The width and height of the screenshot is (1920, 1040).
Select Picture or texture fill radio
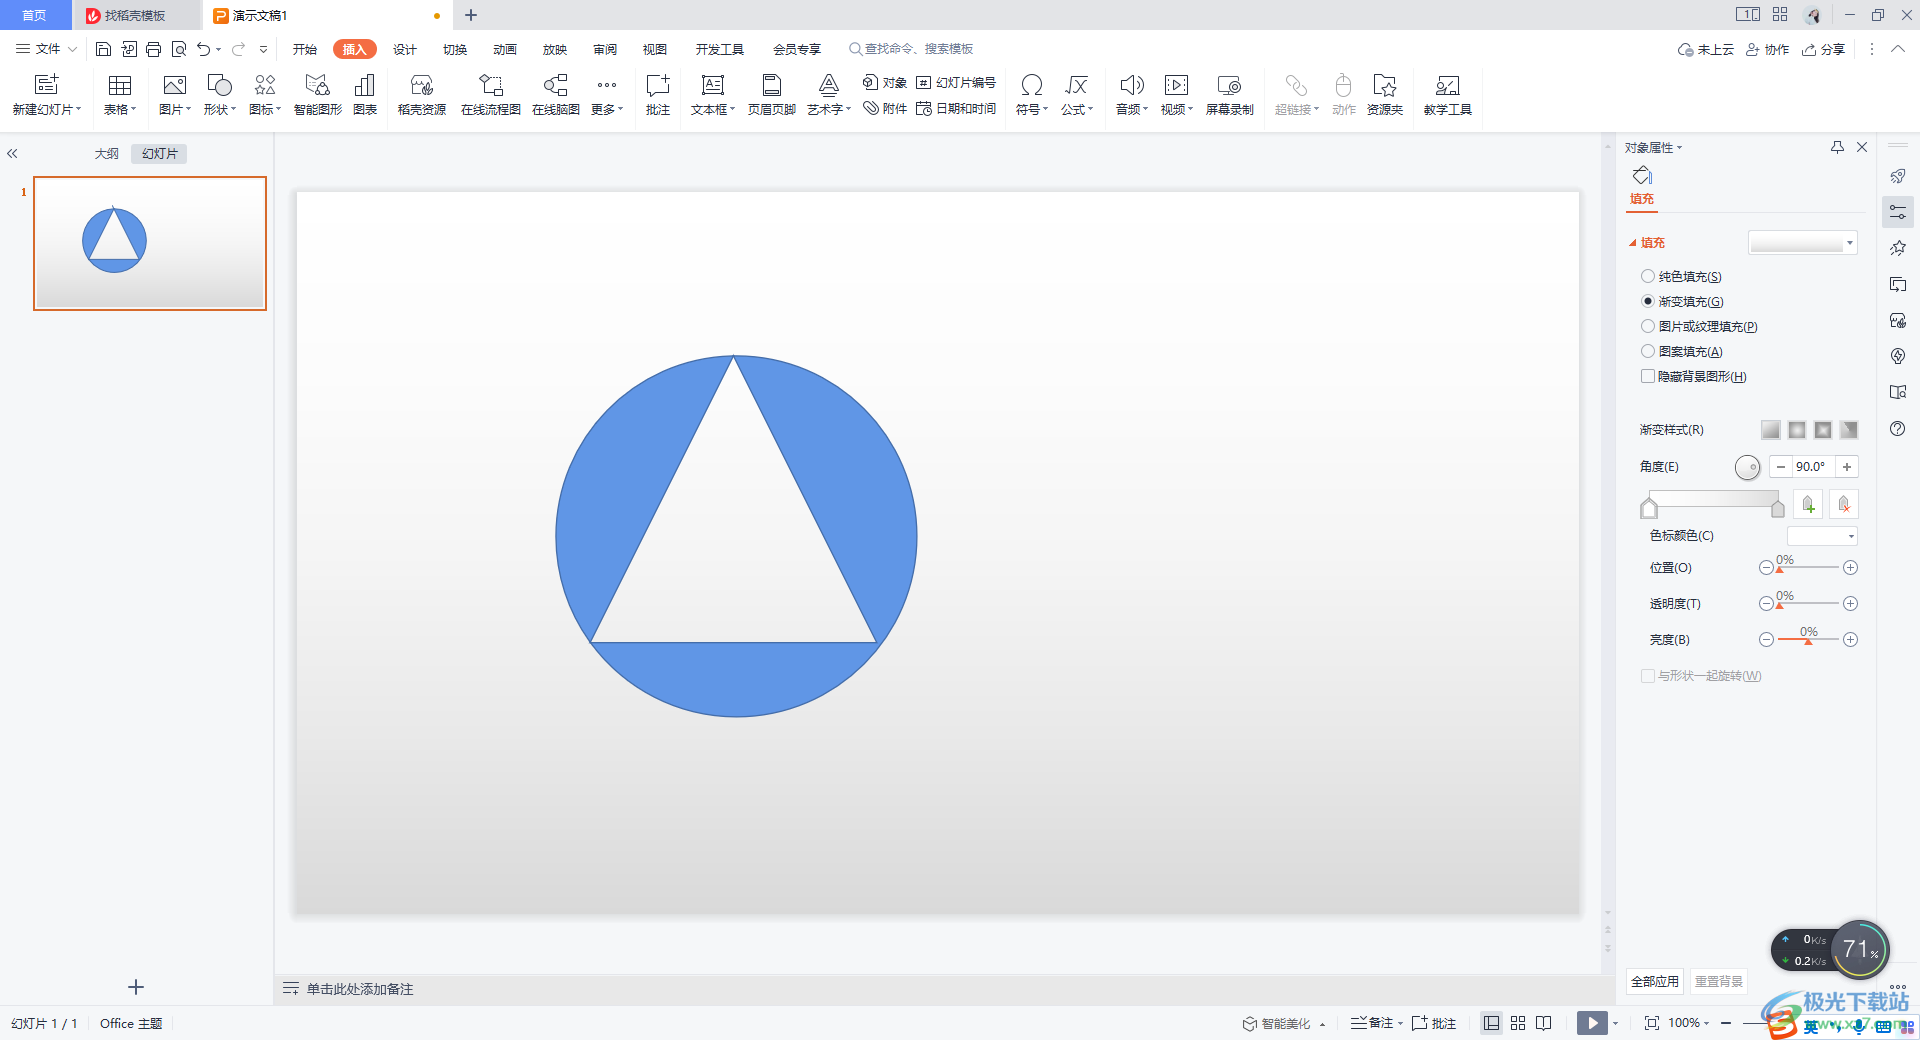[x=1648, y=326]
